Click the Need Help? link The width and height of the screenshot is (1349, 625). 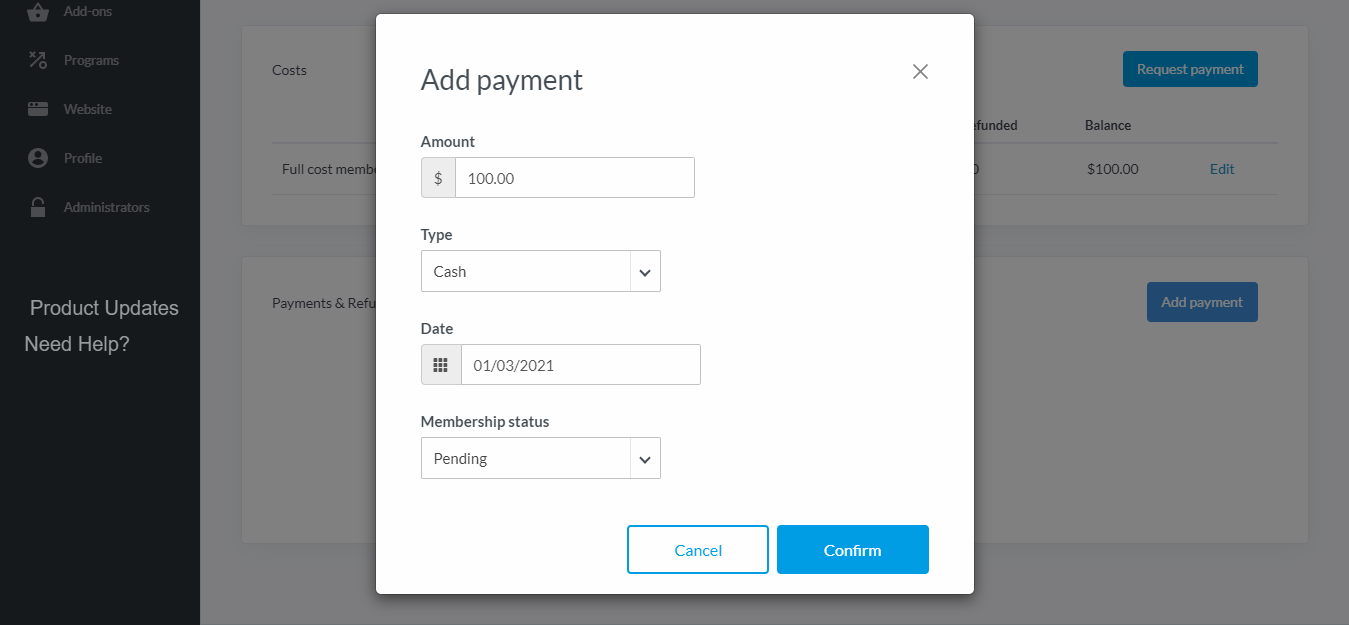click(77, 344)
